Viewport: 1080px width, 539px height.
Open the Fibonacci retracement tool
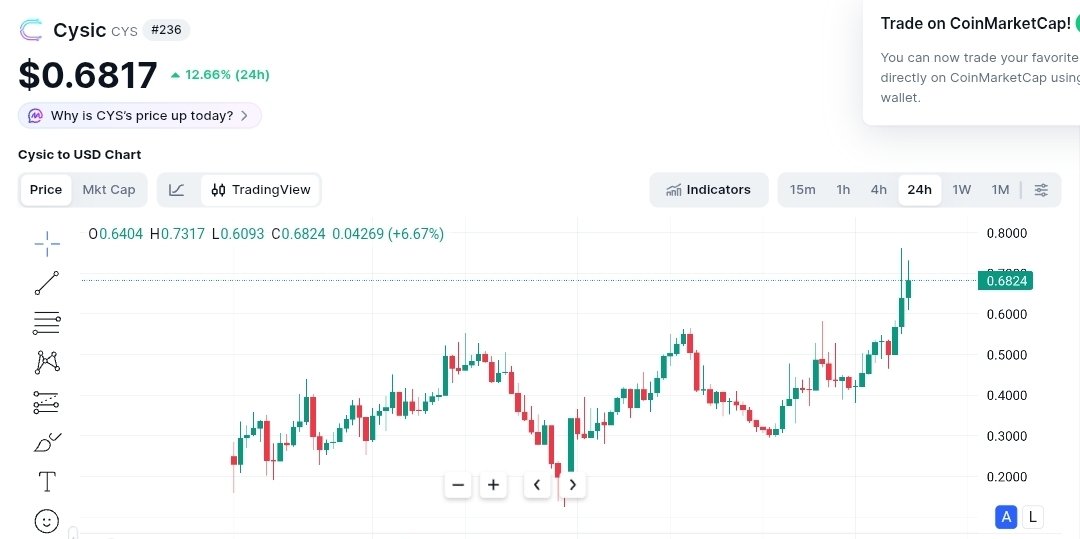pyautogui.click(x=47, y=322)
